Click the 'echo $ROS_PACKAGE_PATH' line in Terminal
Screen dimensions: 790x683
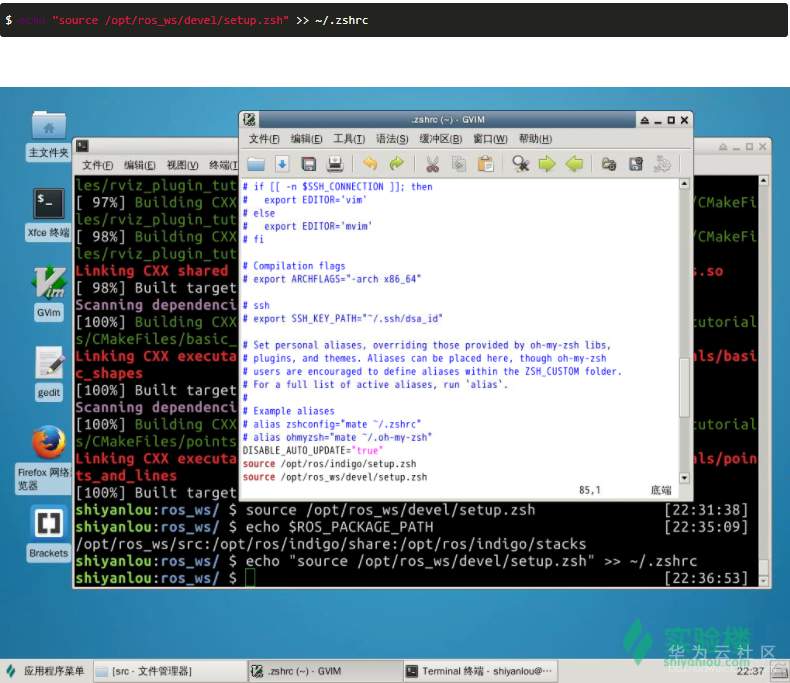(339, 527)
